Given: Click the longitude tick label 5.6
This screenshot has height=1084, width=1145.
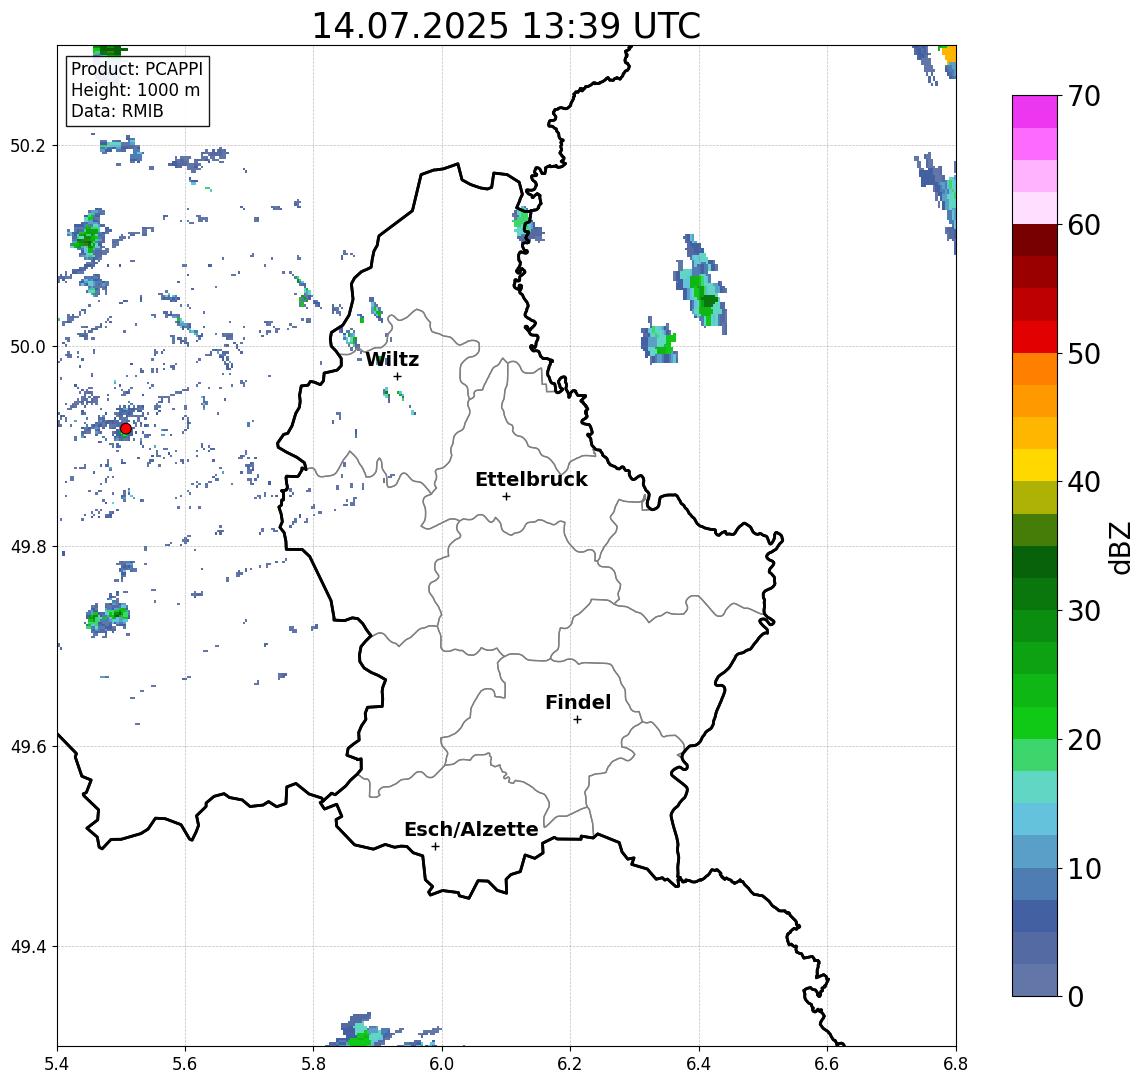Looking at the screenshot, I should [x=185, y=1064].
